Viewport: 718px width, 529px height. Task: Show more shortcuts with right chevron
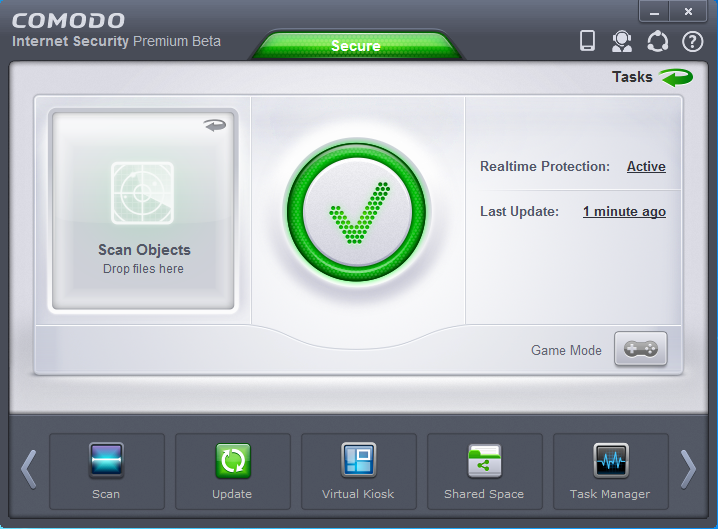pos(688,469)
